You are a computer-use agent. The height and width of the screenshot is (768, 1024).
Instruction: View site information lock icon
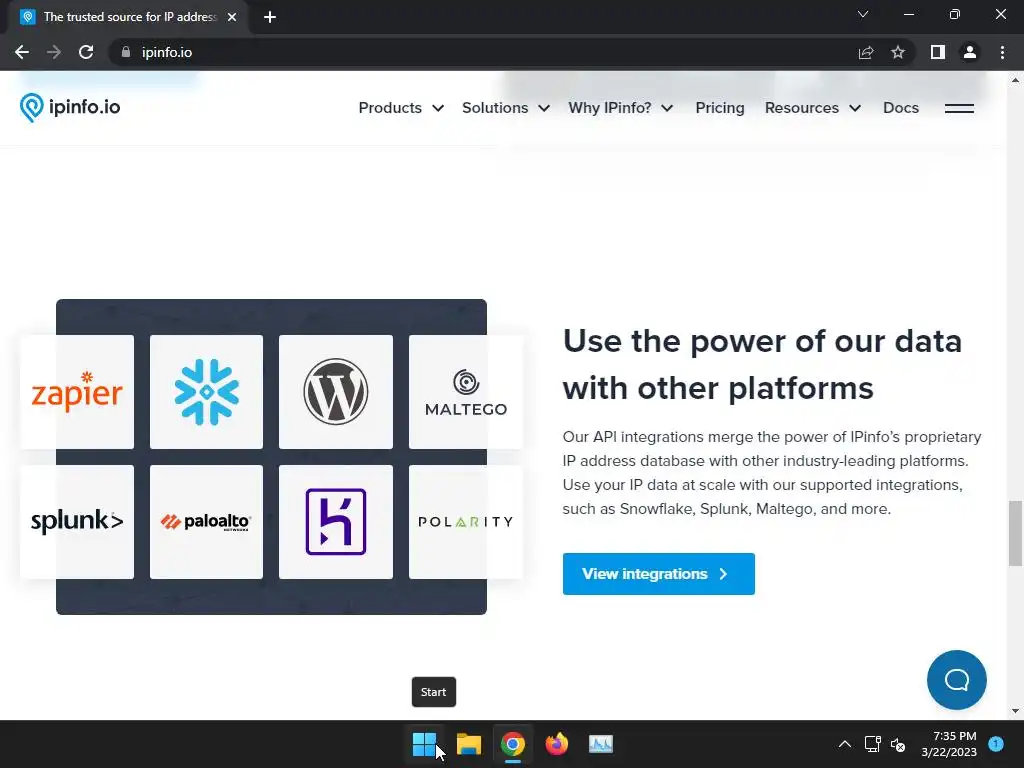[126, 52]
